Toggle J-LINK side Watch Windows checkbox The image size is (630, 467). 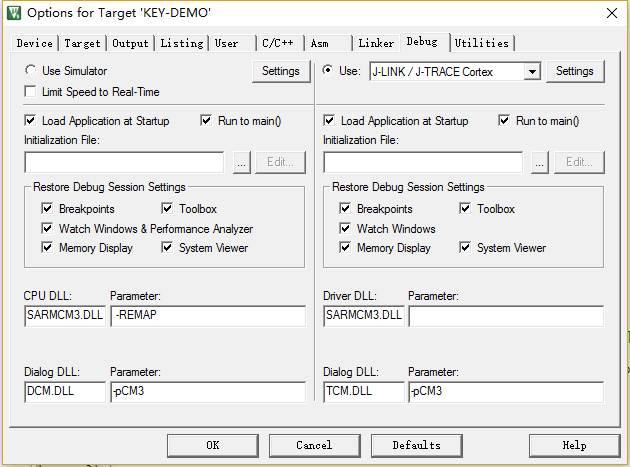click(x=345, y=228)
